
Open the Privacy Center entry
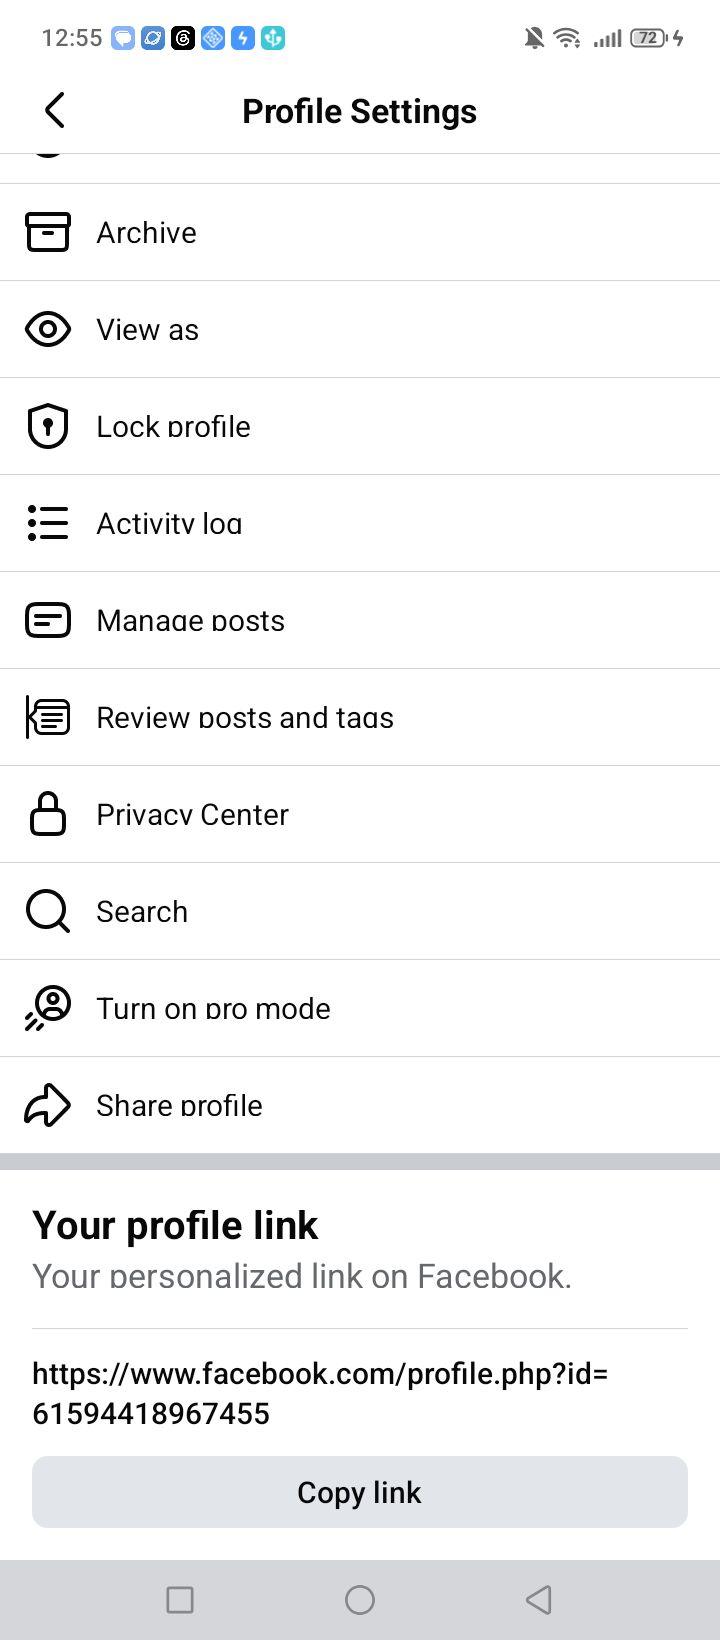coord(360,814)
